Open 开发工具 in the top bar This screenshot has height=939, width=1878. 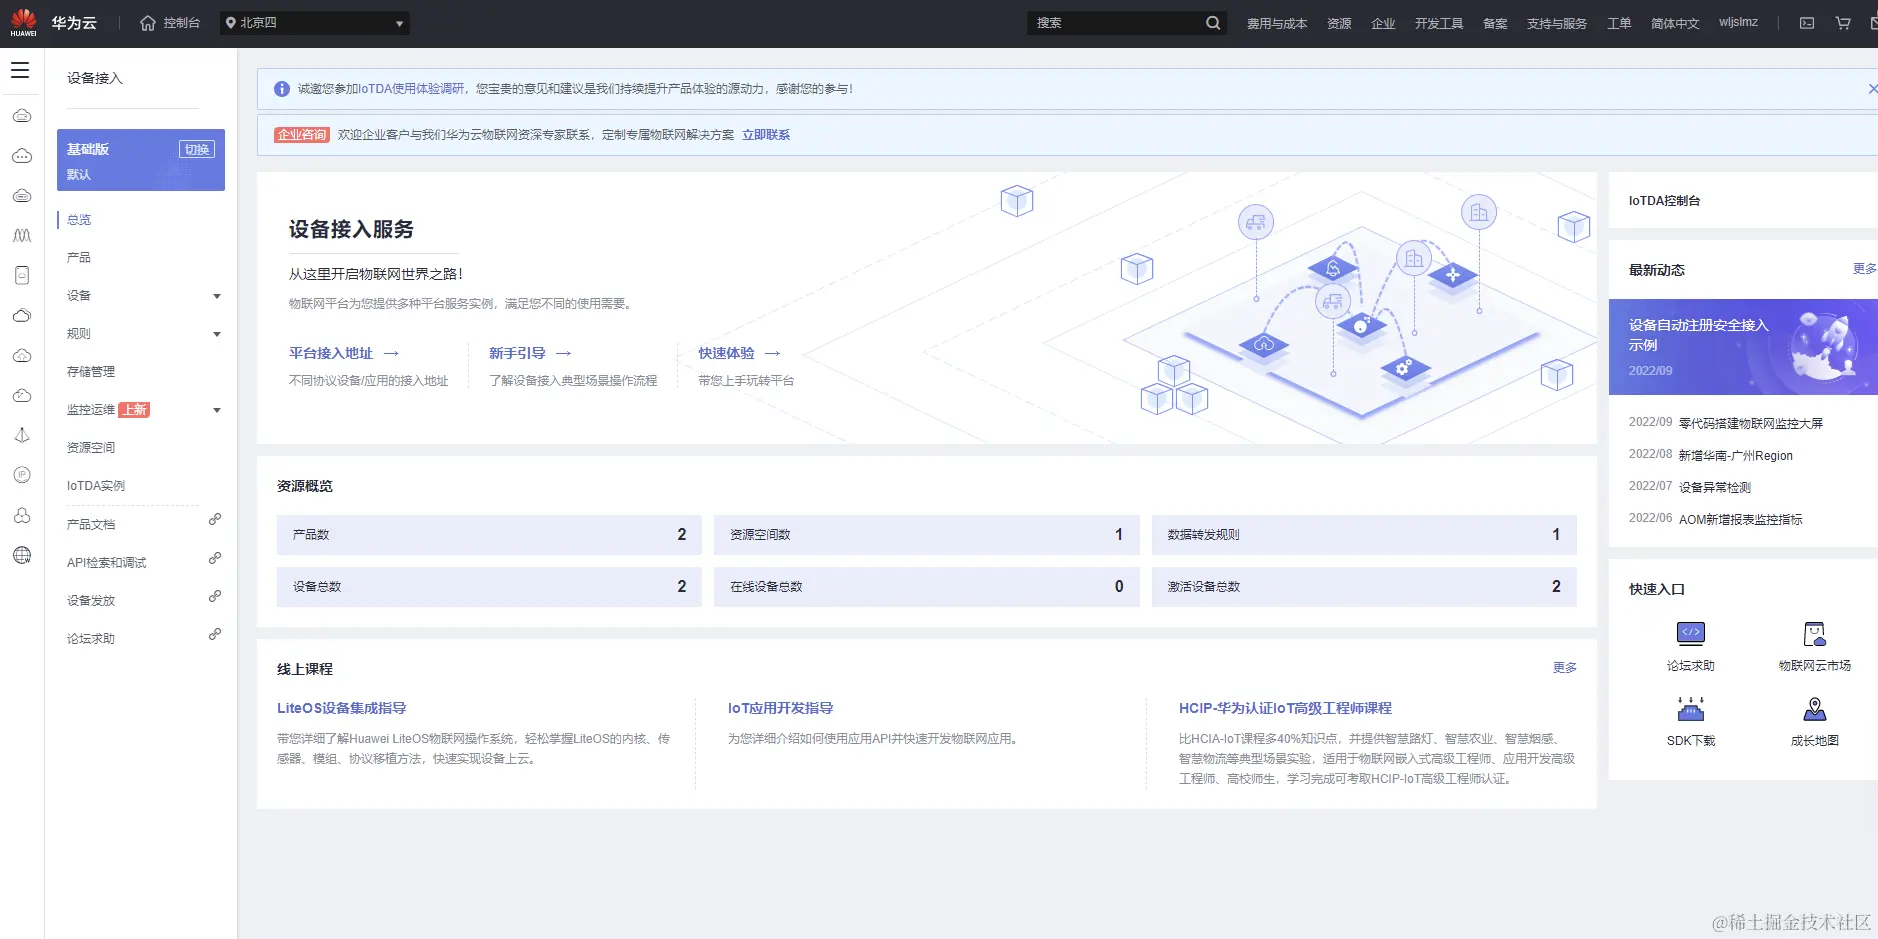coord(1439,23)
